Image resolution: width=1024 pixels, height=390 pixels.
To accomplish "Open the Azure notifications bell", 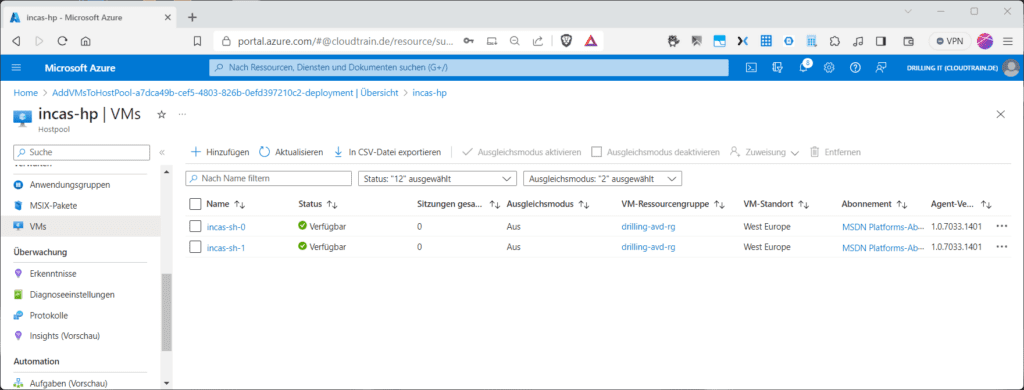I will 804,68.
